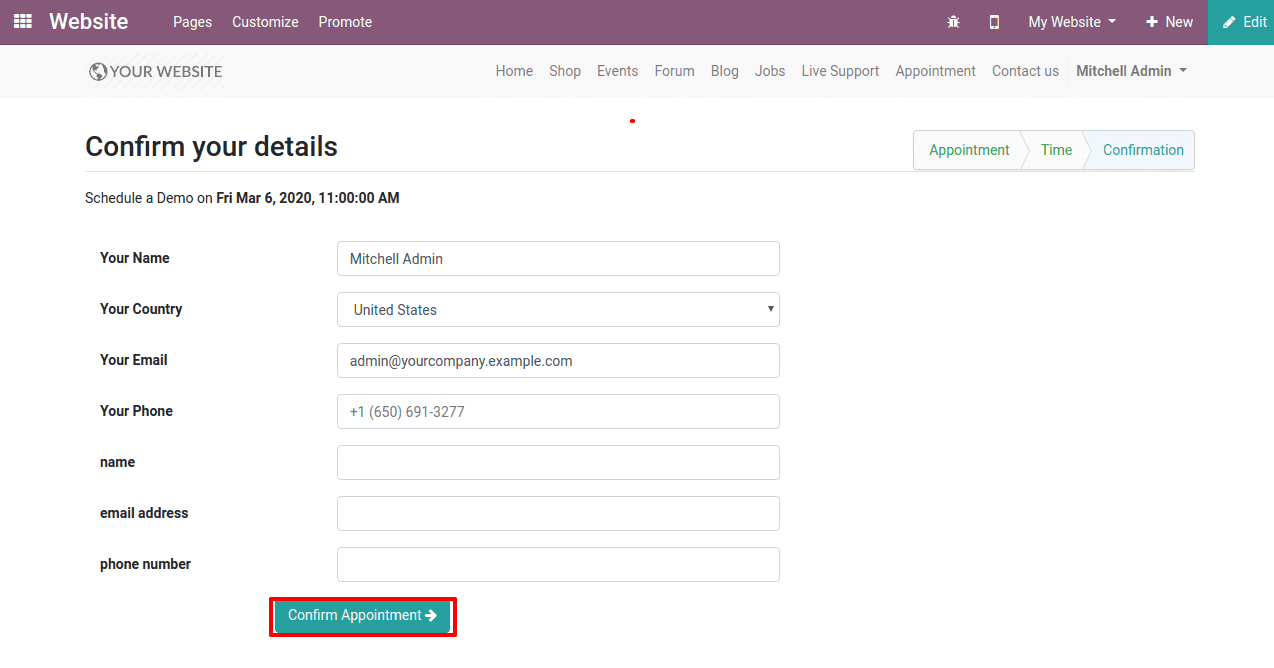Open the Live Support link

840,71
